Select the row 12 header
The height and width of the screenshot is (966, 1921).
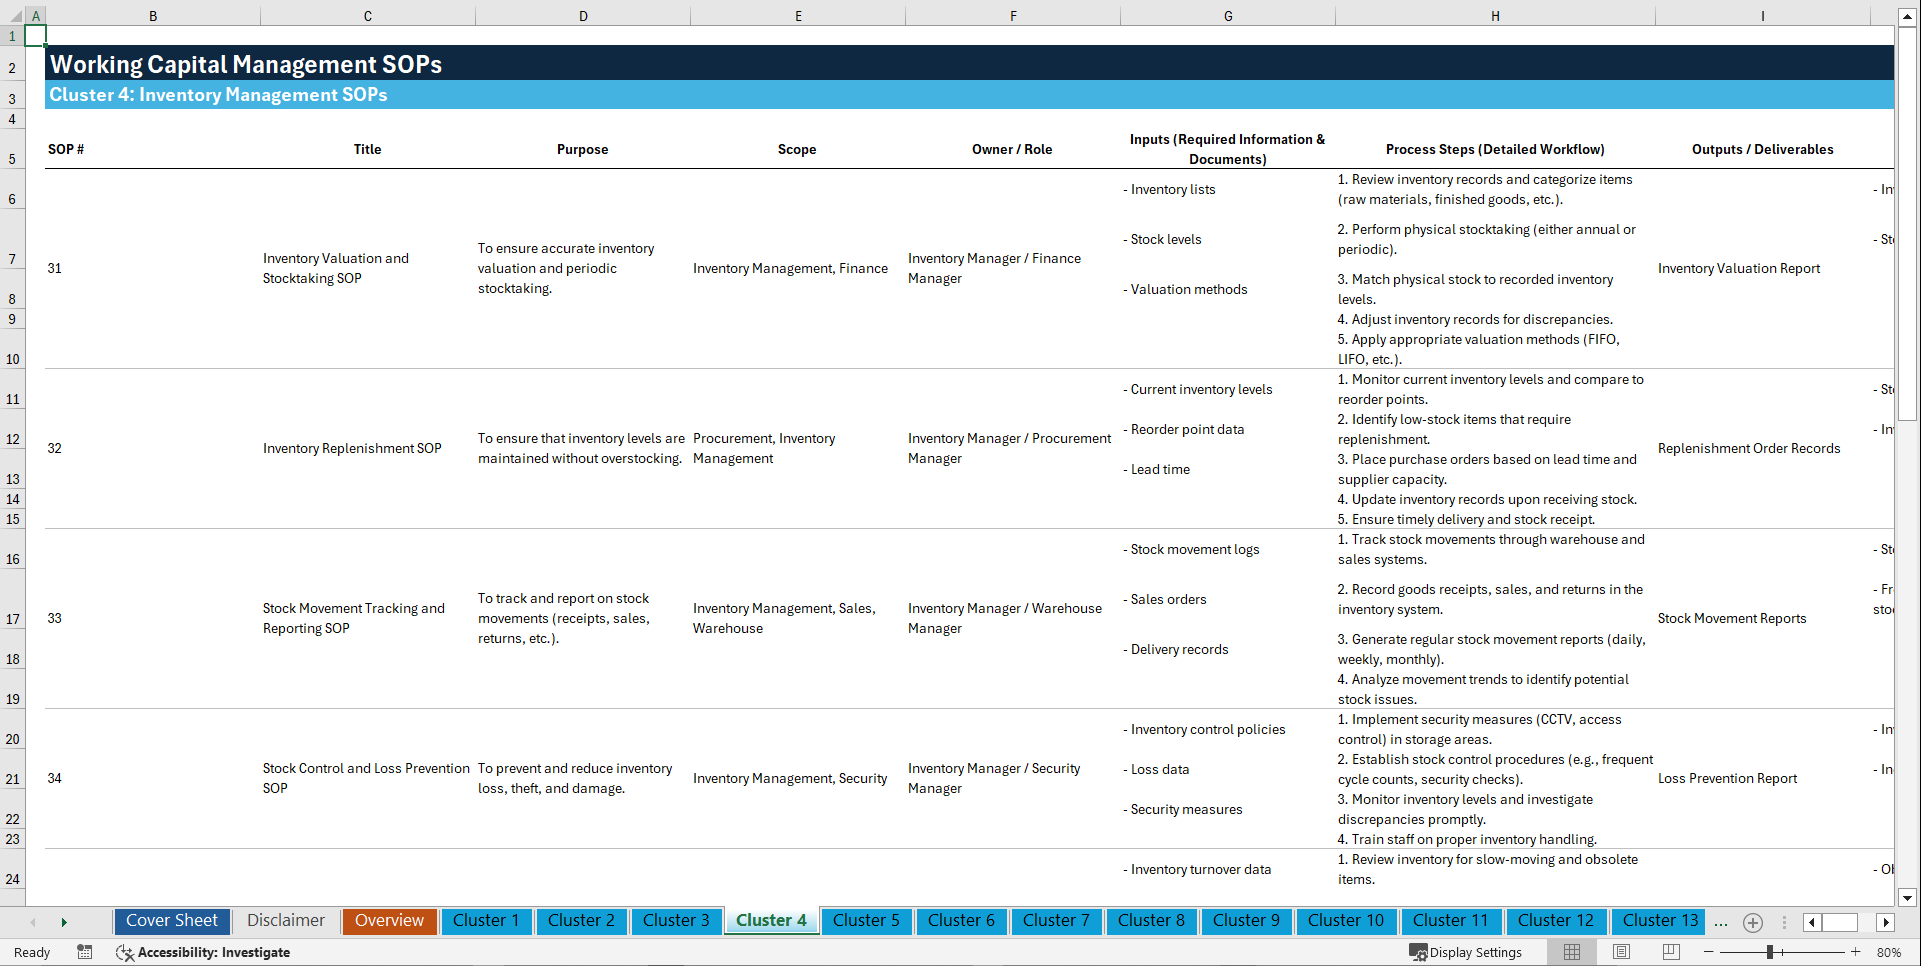12,439
